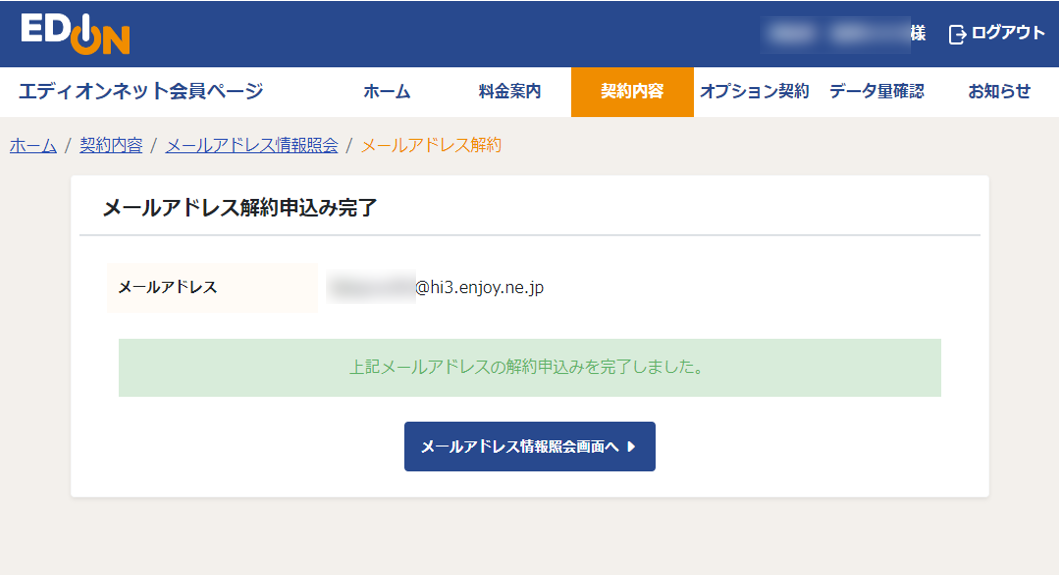Click the green cancellation-complete message banner
Image resolution: width=1059 pixels, height=576 pixels.
pos(529,367)
